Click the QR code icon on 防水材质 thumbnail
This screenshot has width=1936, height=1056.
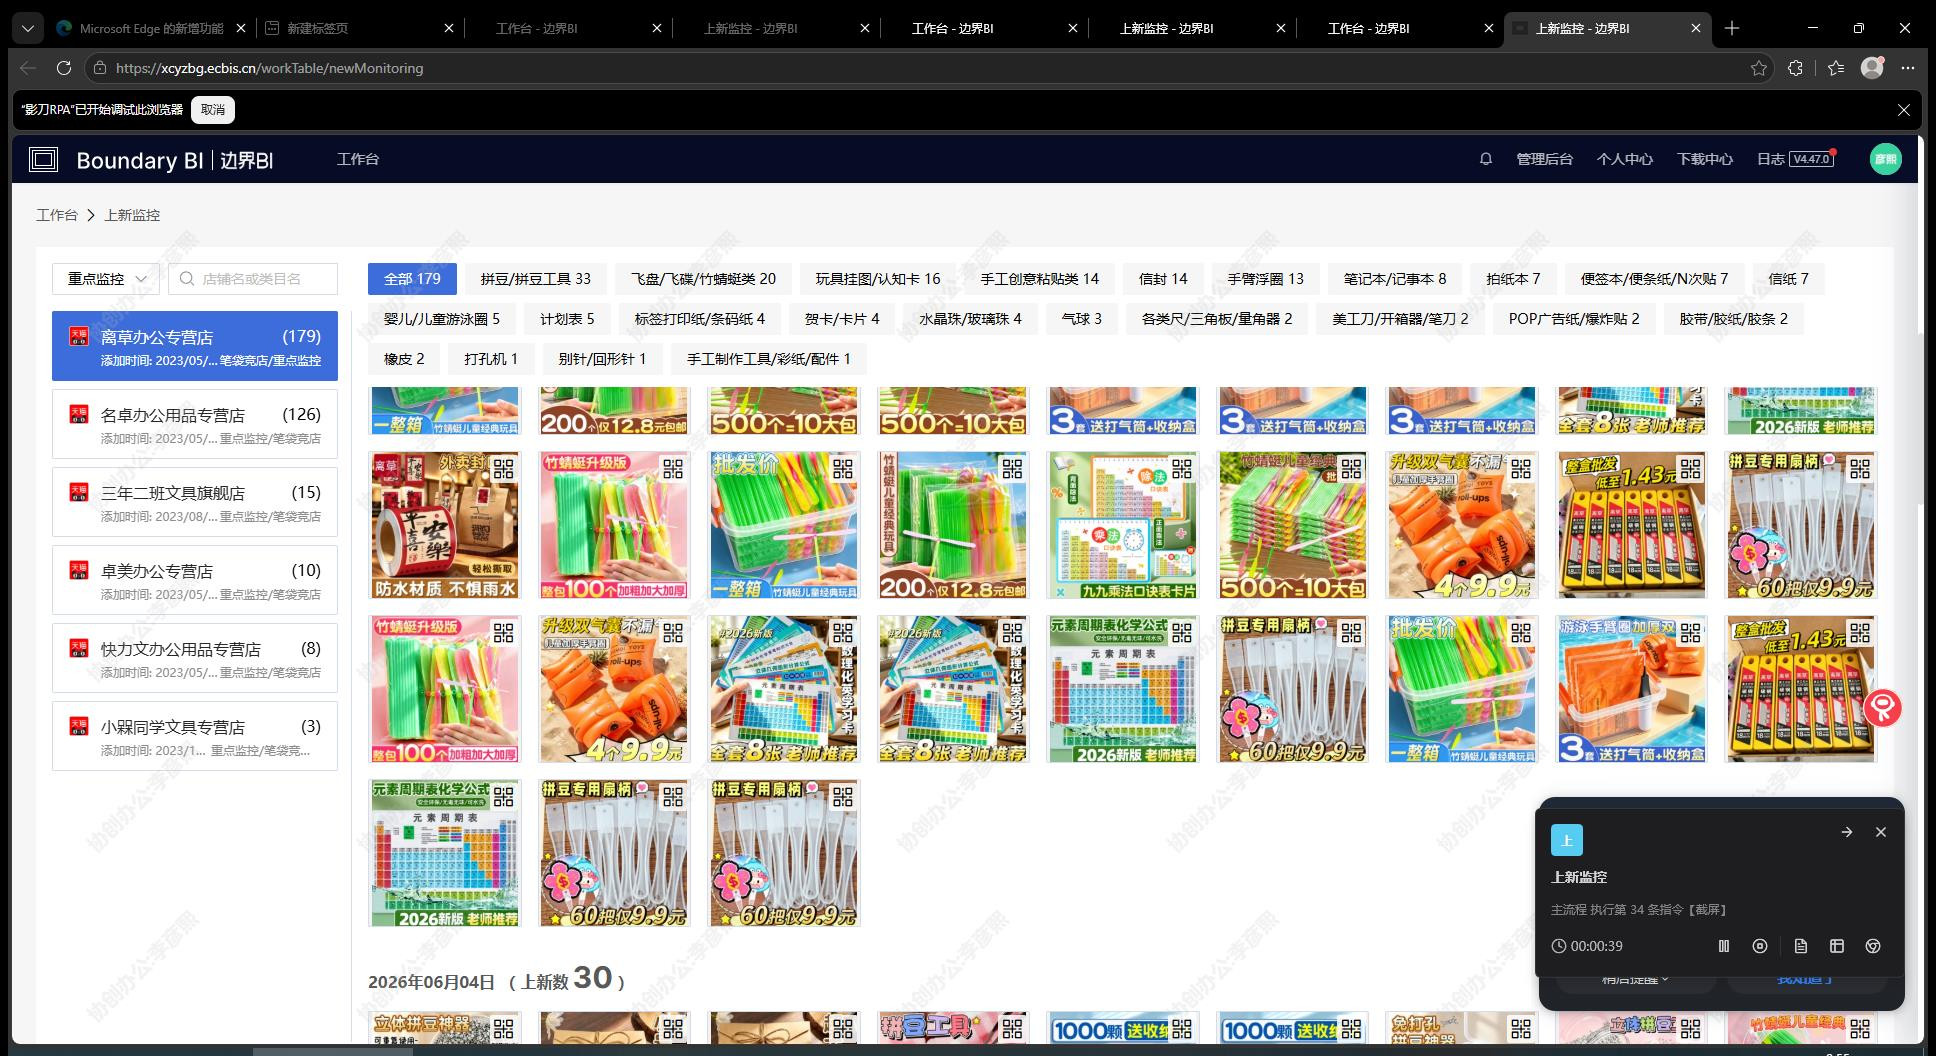504,468
